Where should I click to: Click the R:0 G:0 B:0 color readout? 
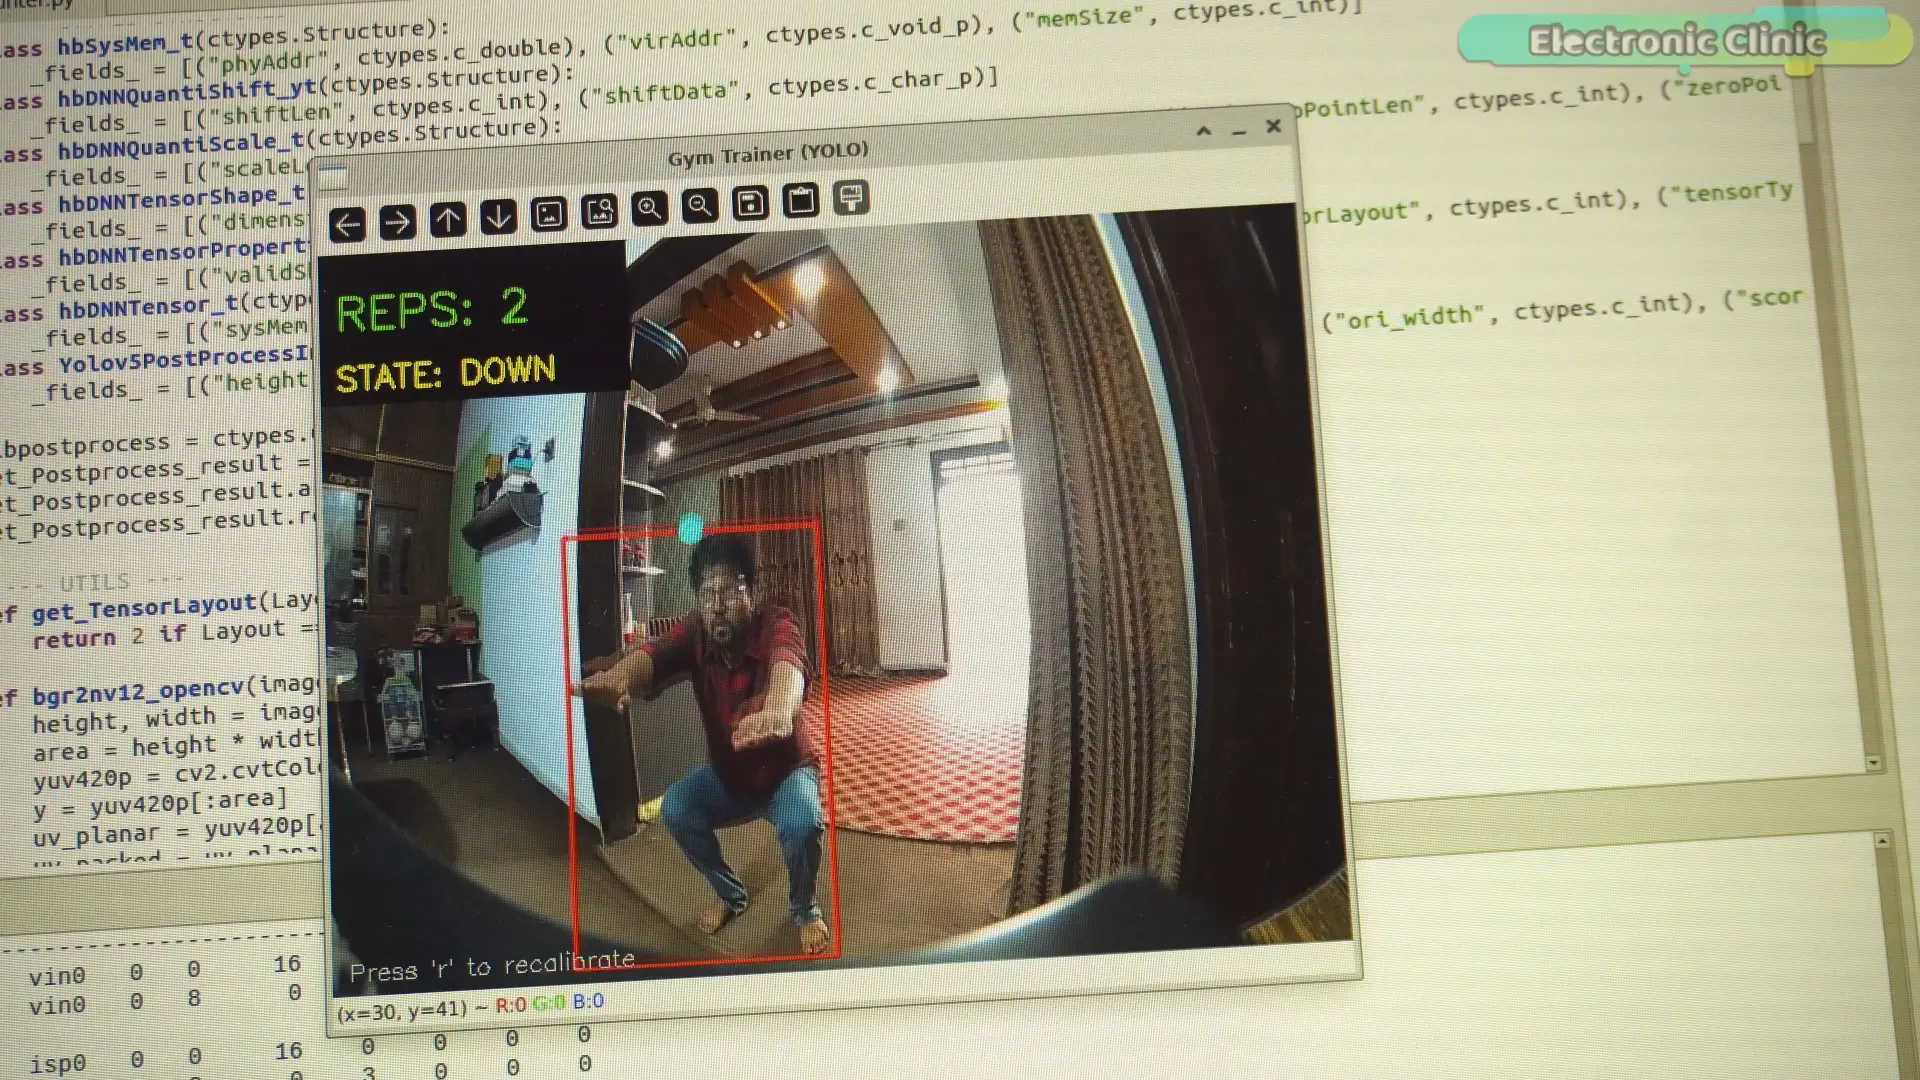549,1003
